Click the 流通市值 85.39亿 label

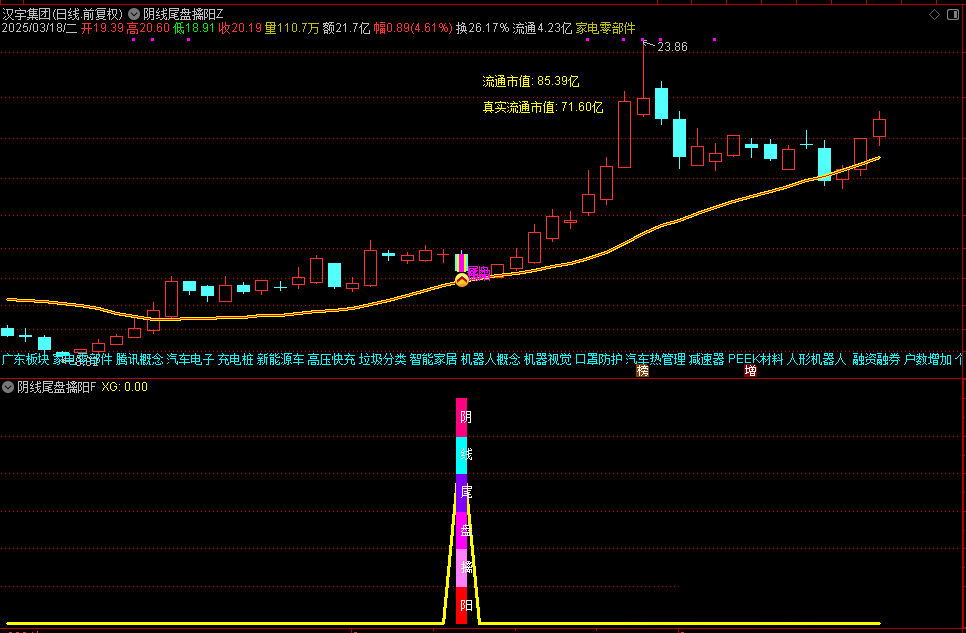[531, 81]
